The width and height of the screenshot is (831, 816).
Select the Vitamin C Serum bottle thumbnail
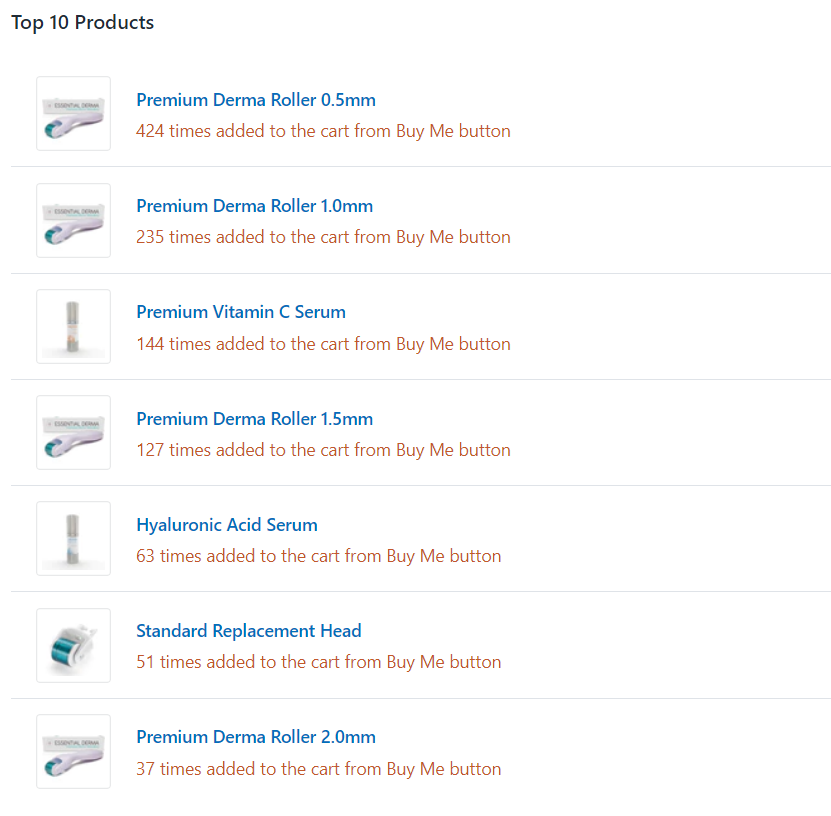[x=74, y=326]
